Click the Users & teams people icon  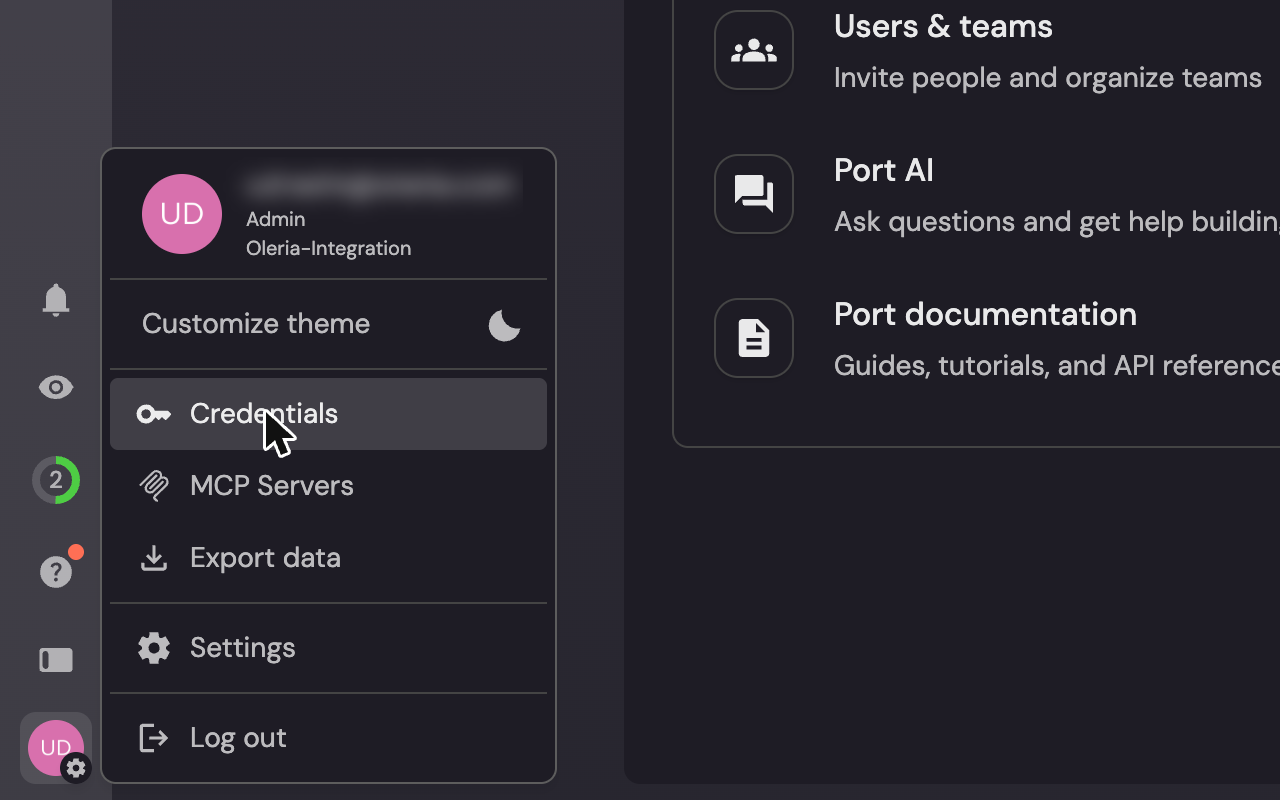pyautogui.click(x=754, y=50)
